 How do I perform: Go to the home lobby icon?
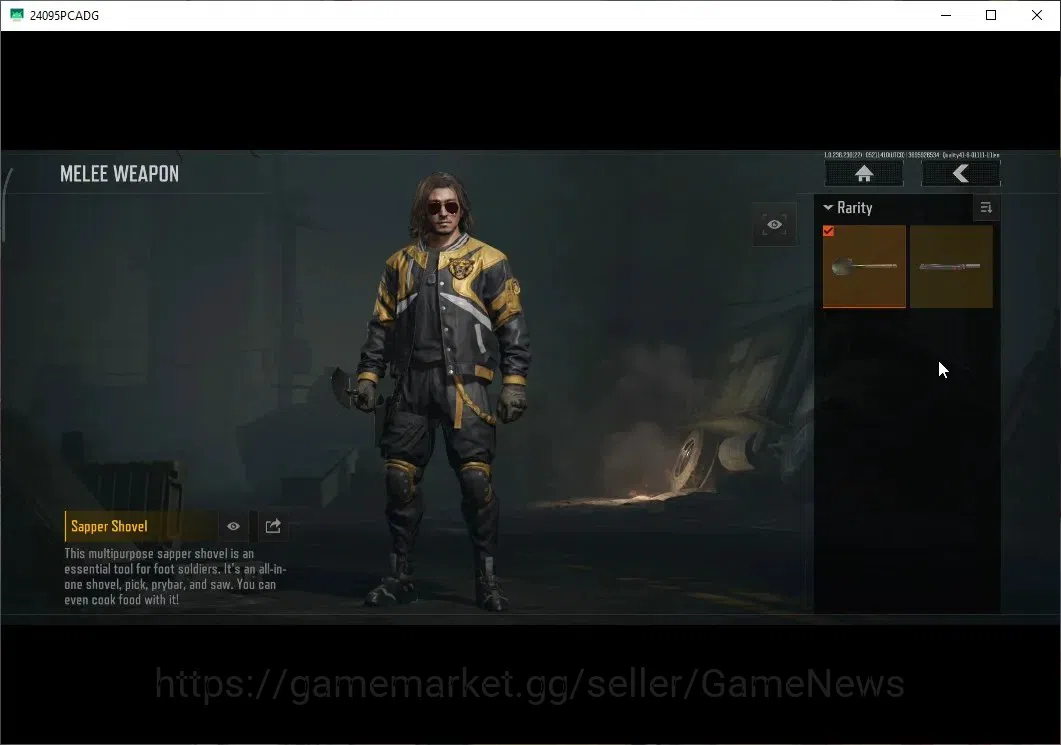click(x=863, y=174)
